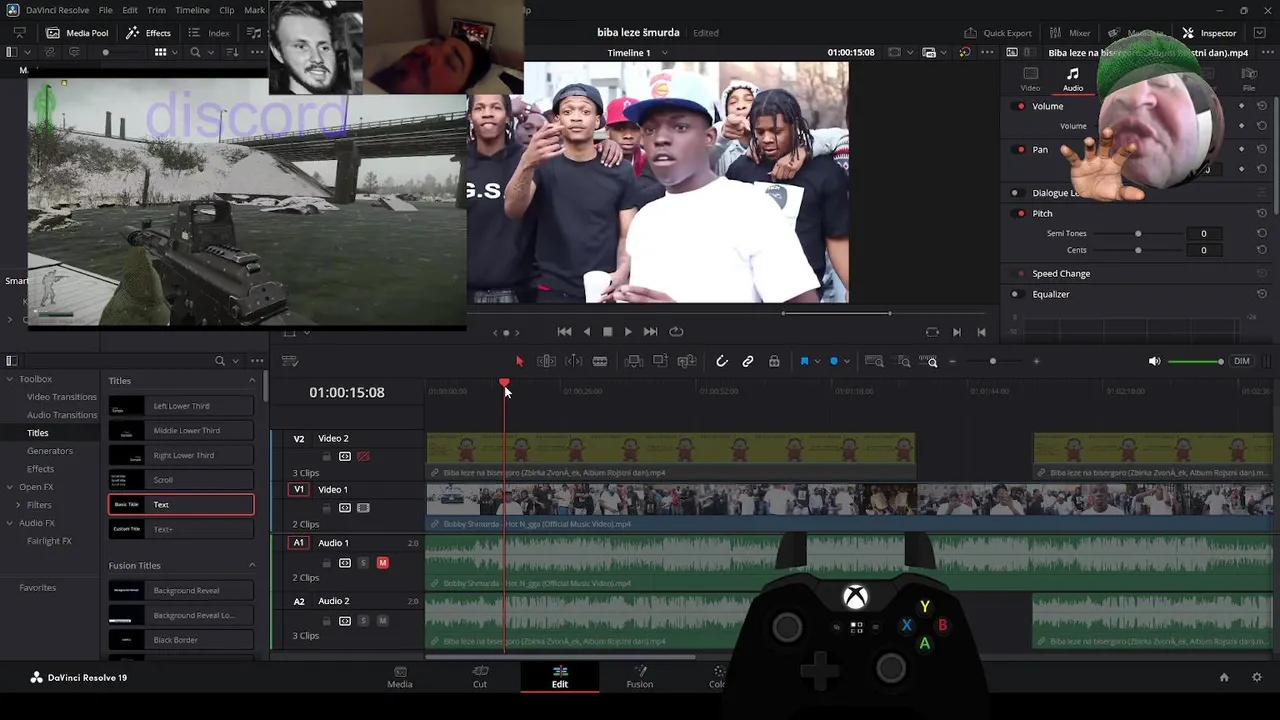Expand the Audio FX tree
Viewport: 1280px width, 720px height.
(x=10, y=523)
